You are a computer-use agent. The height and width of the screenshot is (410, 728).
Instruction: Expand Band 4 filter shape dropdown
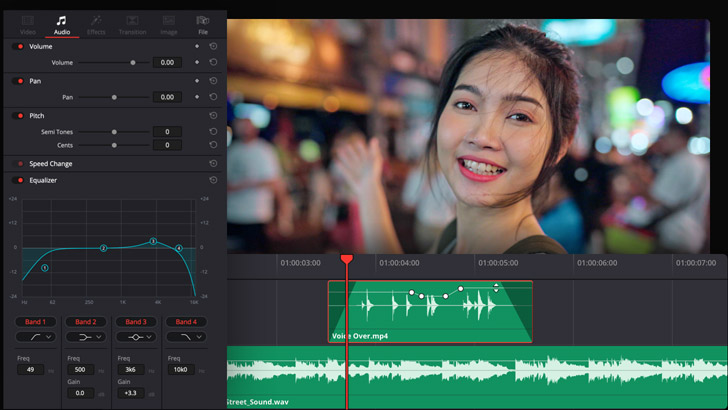coord(184,338)
